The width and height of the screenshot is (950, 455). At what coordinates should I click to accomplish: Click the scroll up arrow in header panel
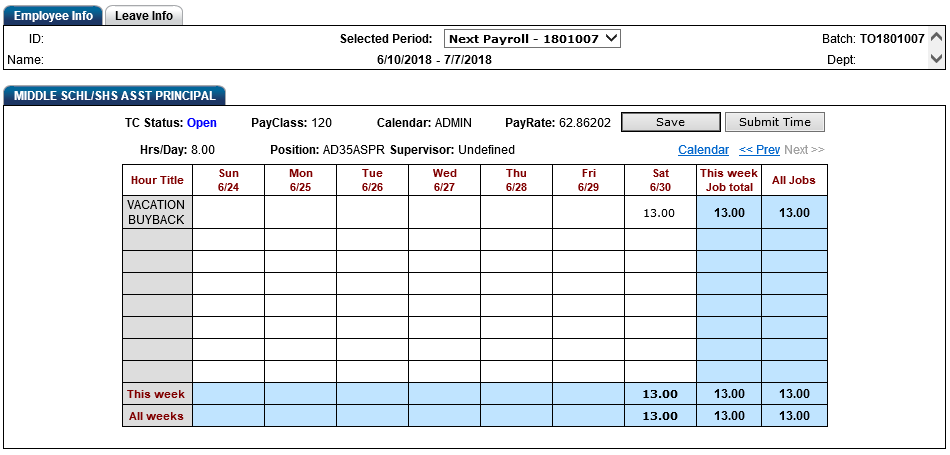tap(937, 37)
